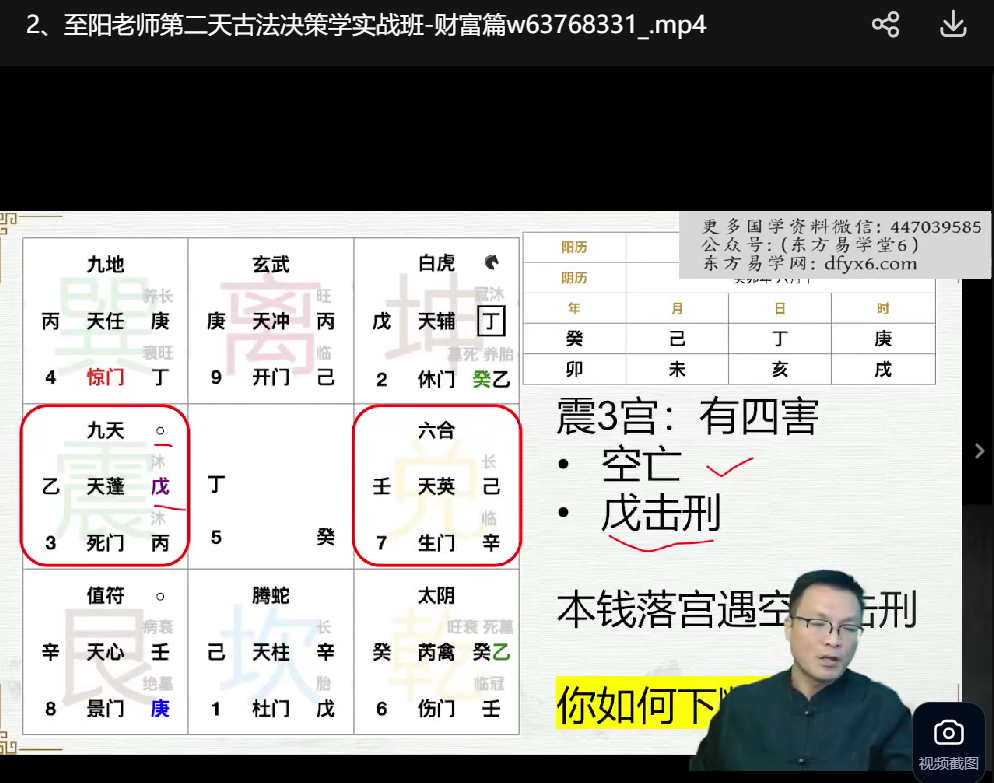Click the video file title text
994x783 pixels.
[x=366, y=25]
